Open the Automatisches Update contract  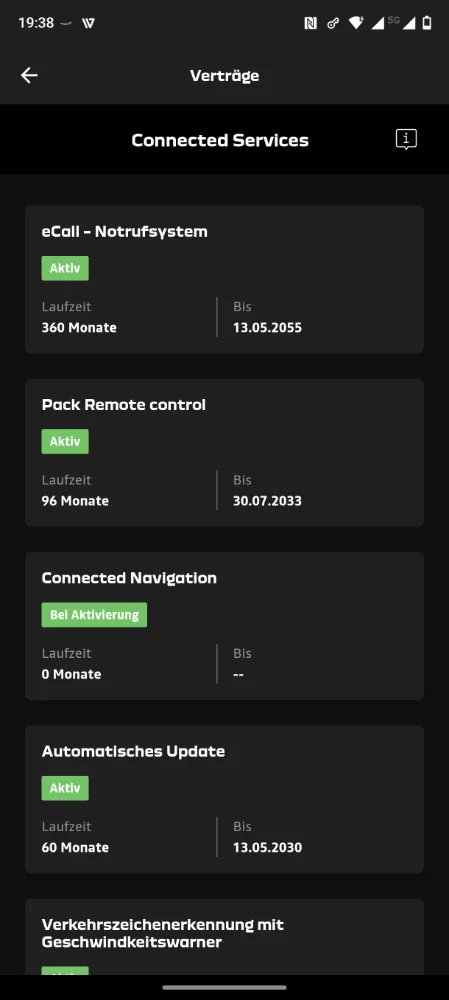[x=224, y=800]
